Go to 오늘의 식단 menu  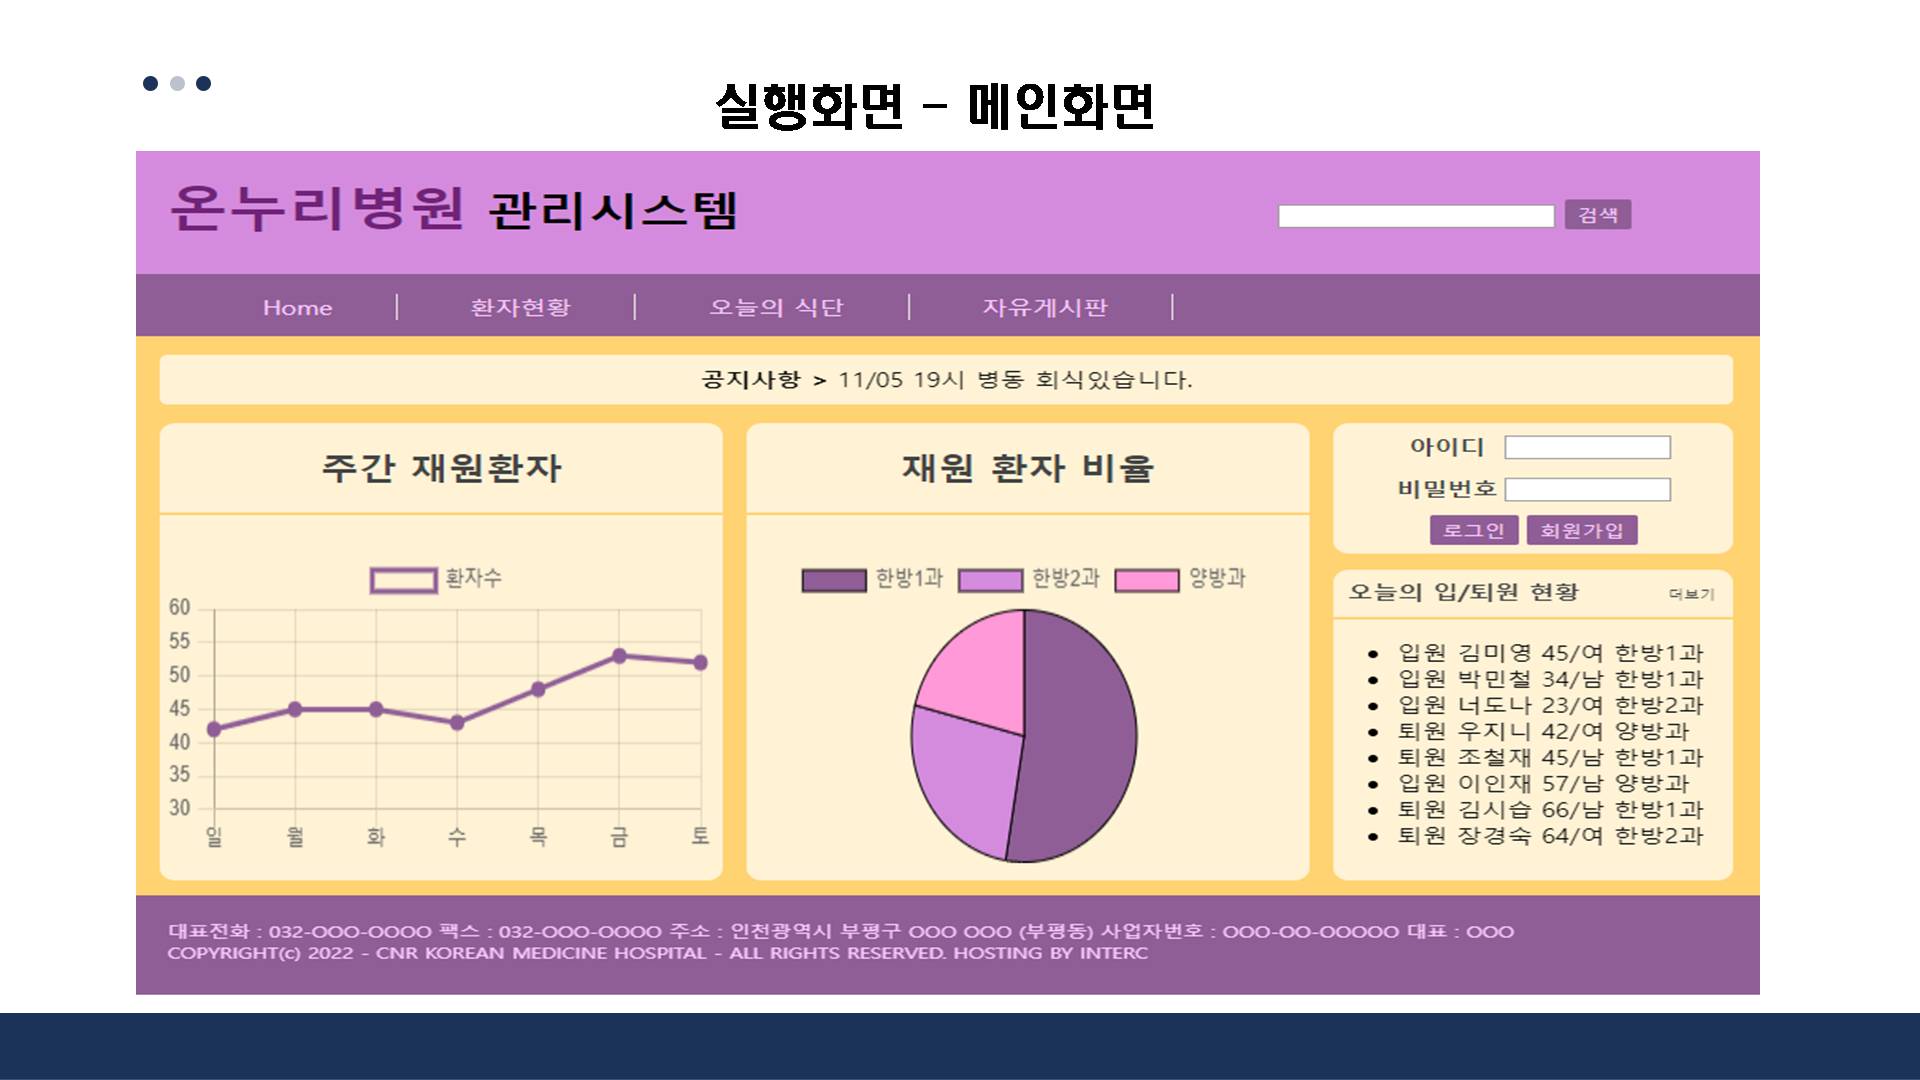[776, 307]
